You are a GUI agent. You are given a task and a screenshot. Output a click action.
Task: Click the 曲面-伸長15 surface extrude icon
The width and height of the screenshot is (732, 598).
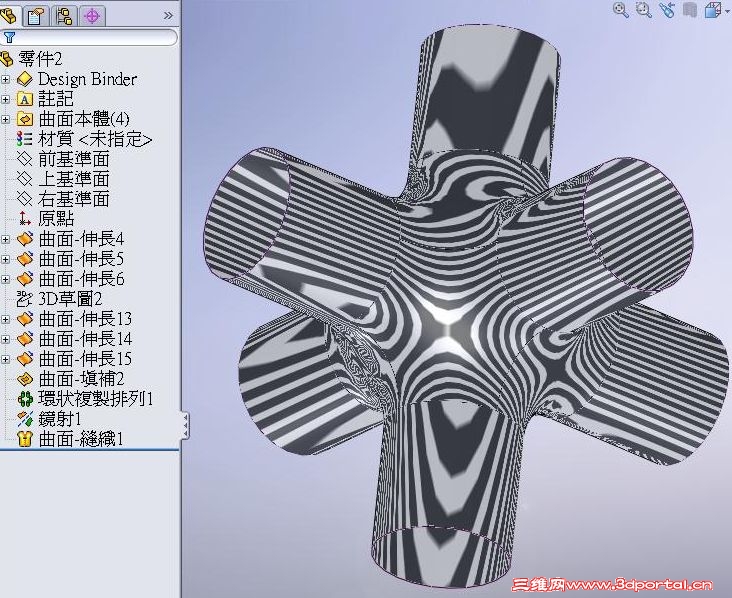pos(25,359)
